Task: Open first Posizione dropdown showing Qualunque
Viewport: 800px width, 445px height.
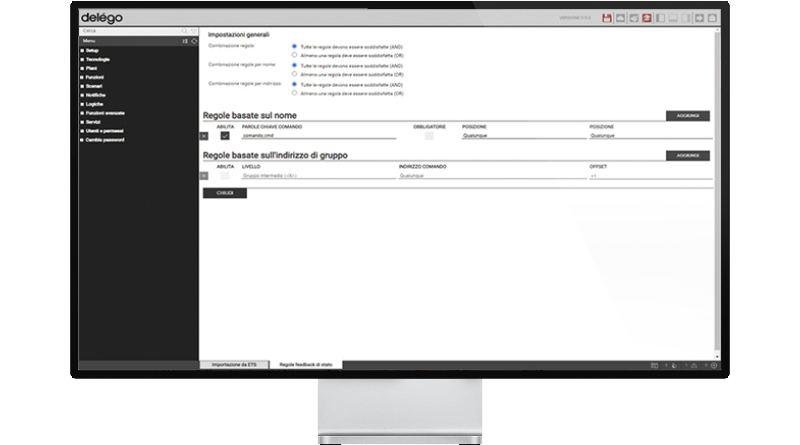Action: coord(523,136)
